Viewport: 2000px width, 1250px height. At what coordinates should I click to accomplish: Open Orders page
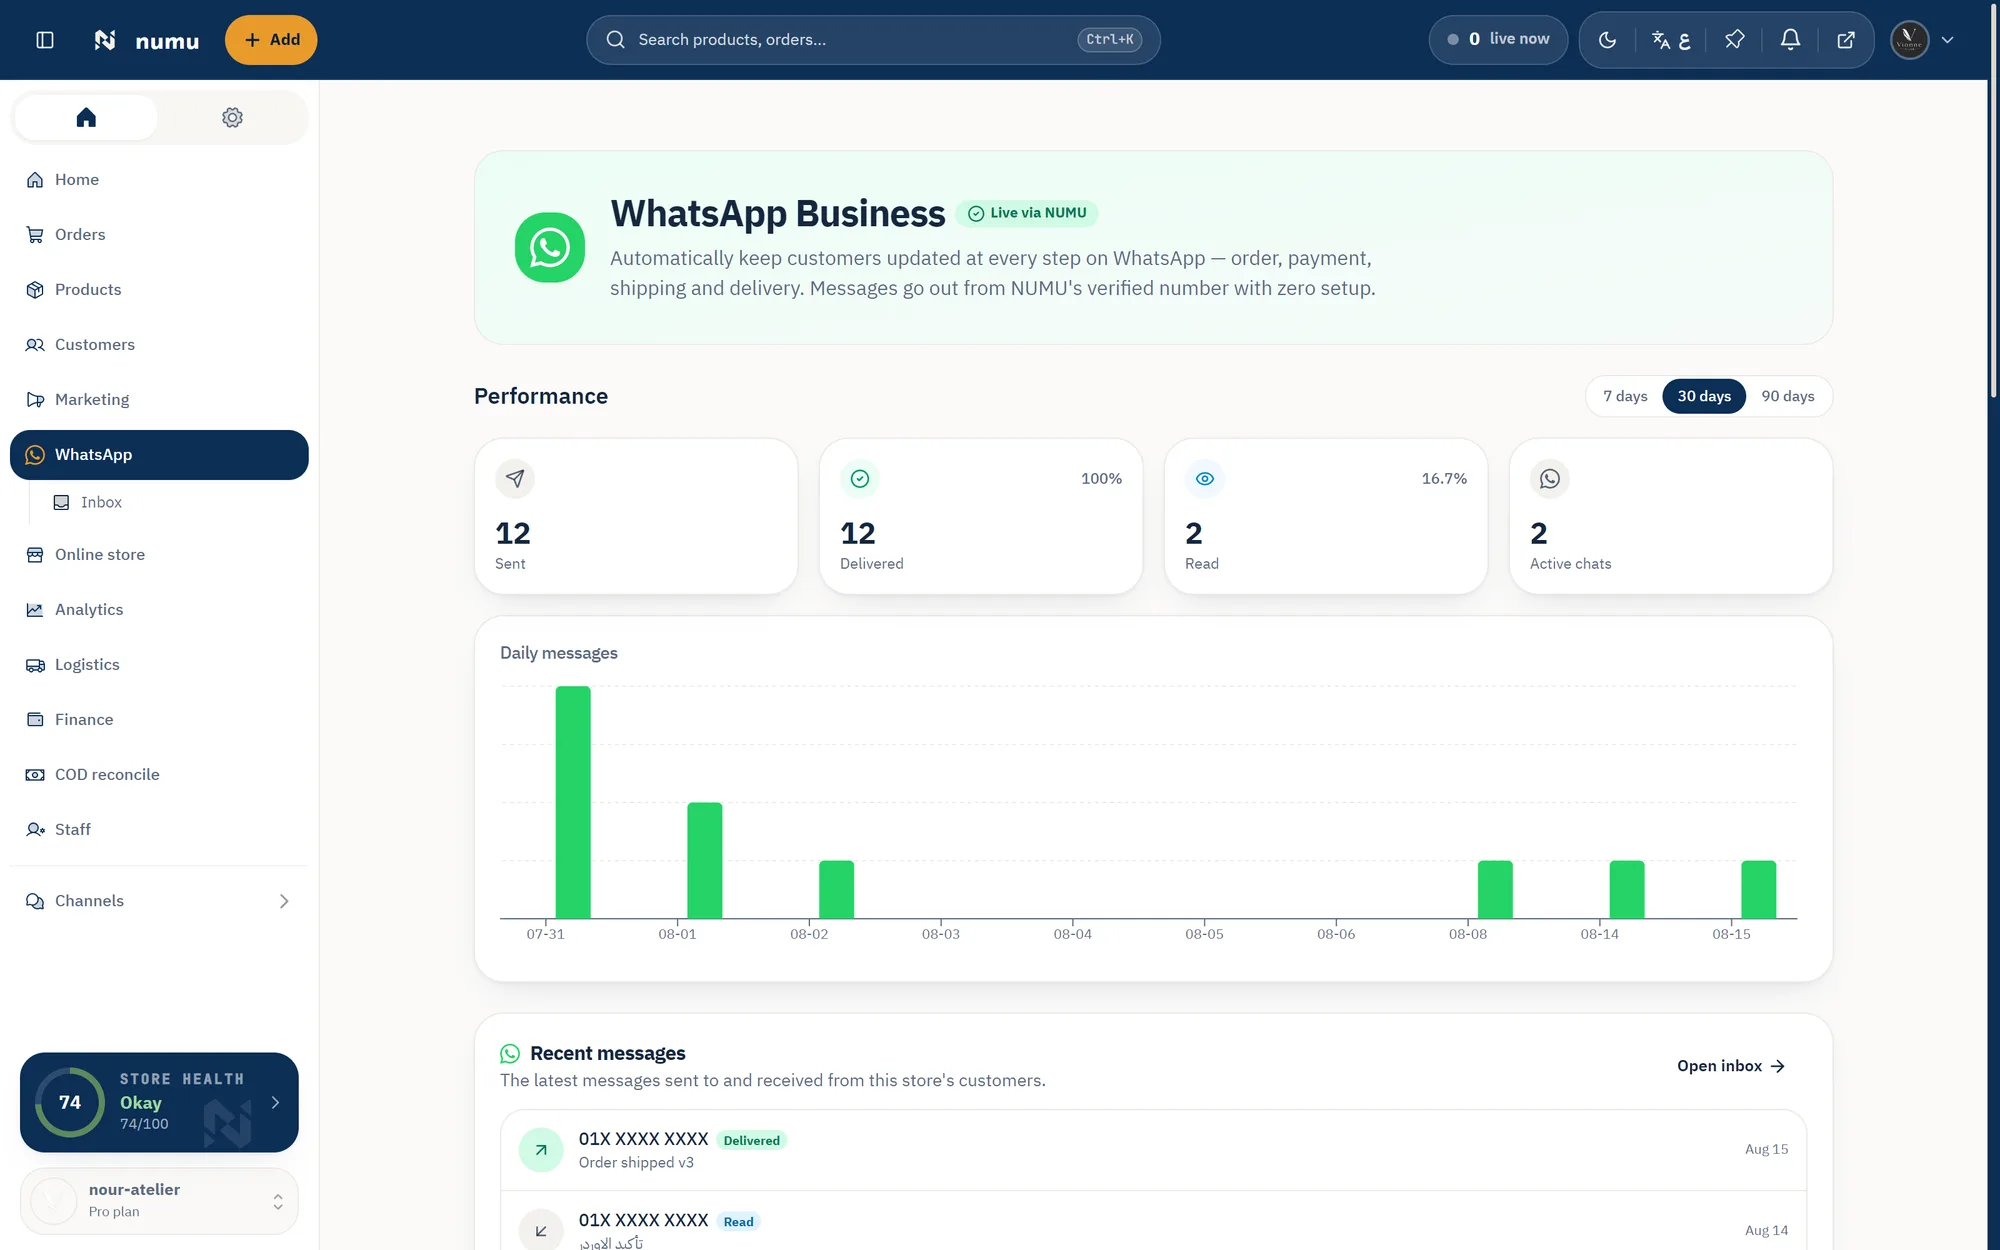click(x=159, y=235)
